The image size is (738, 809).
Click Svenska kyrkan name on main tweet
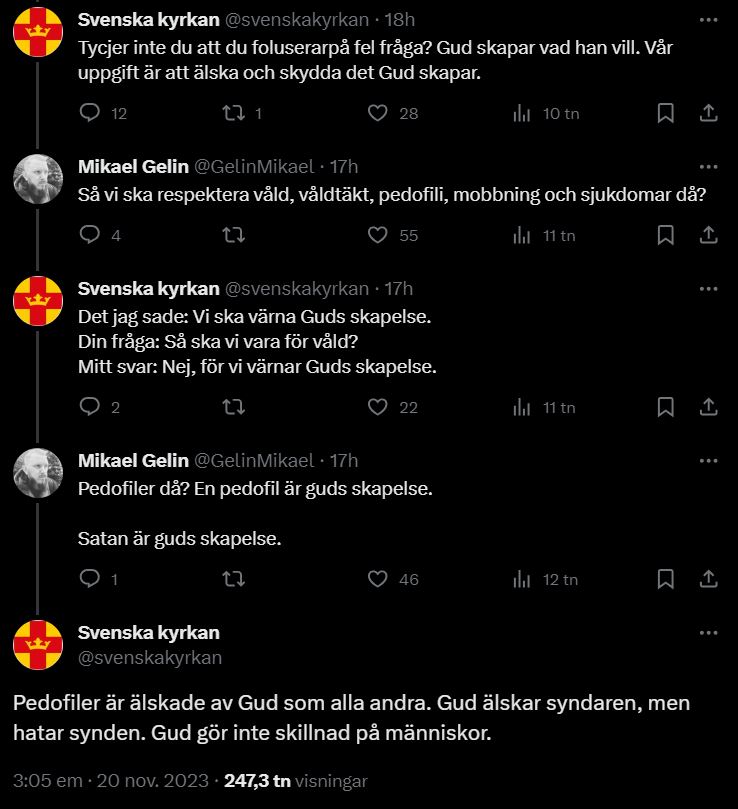click(148, 633)
